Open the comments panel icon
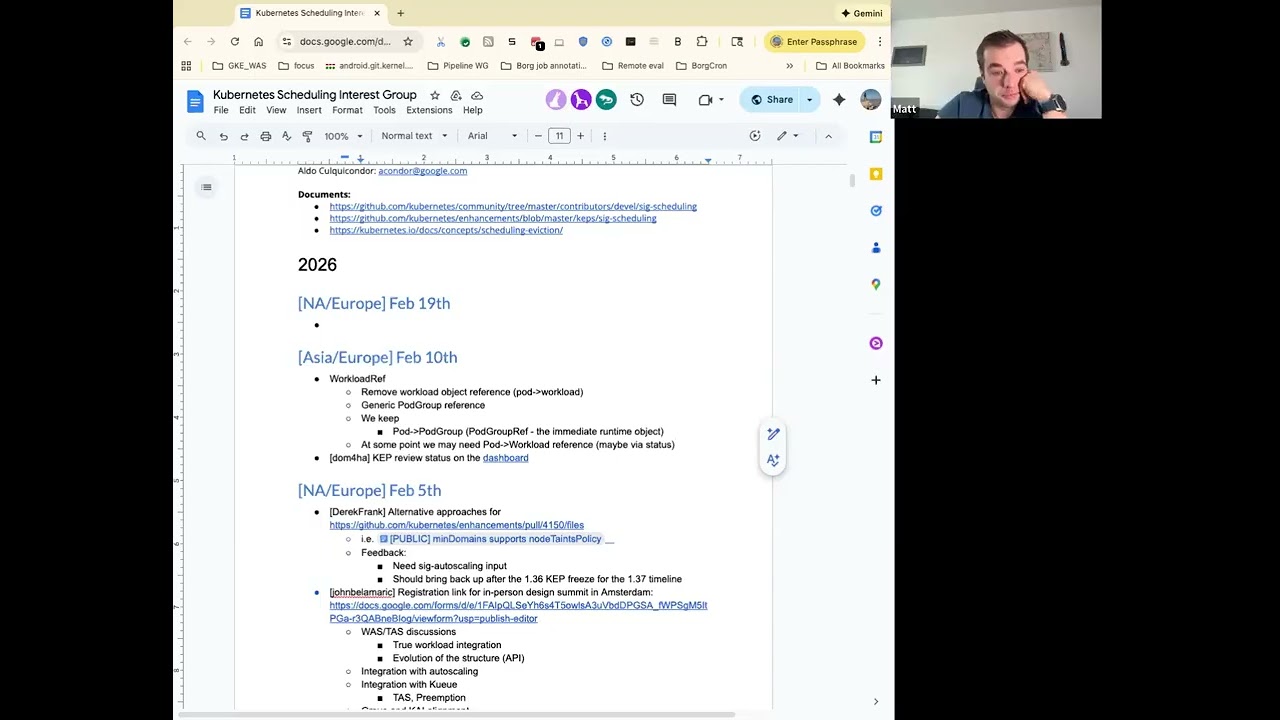 point(669,100)
